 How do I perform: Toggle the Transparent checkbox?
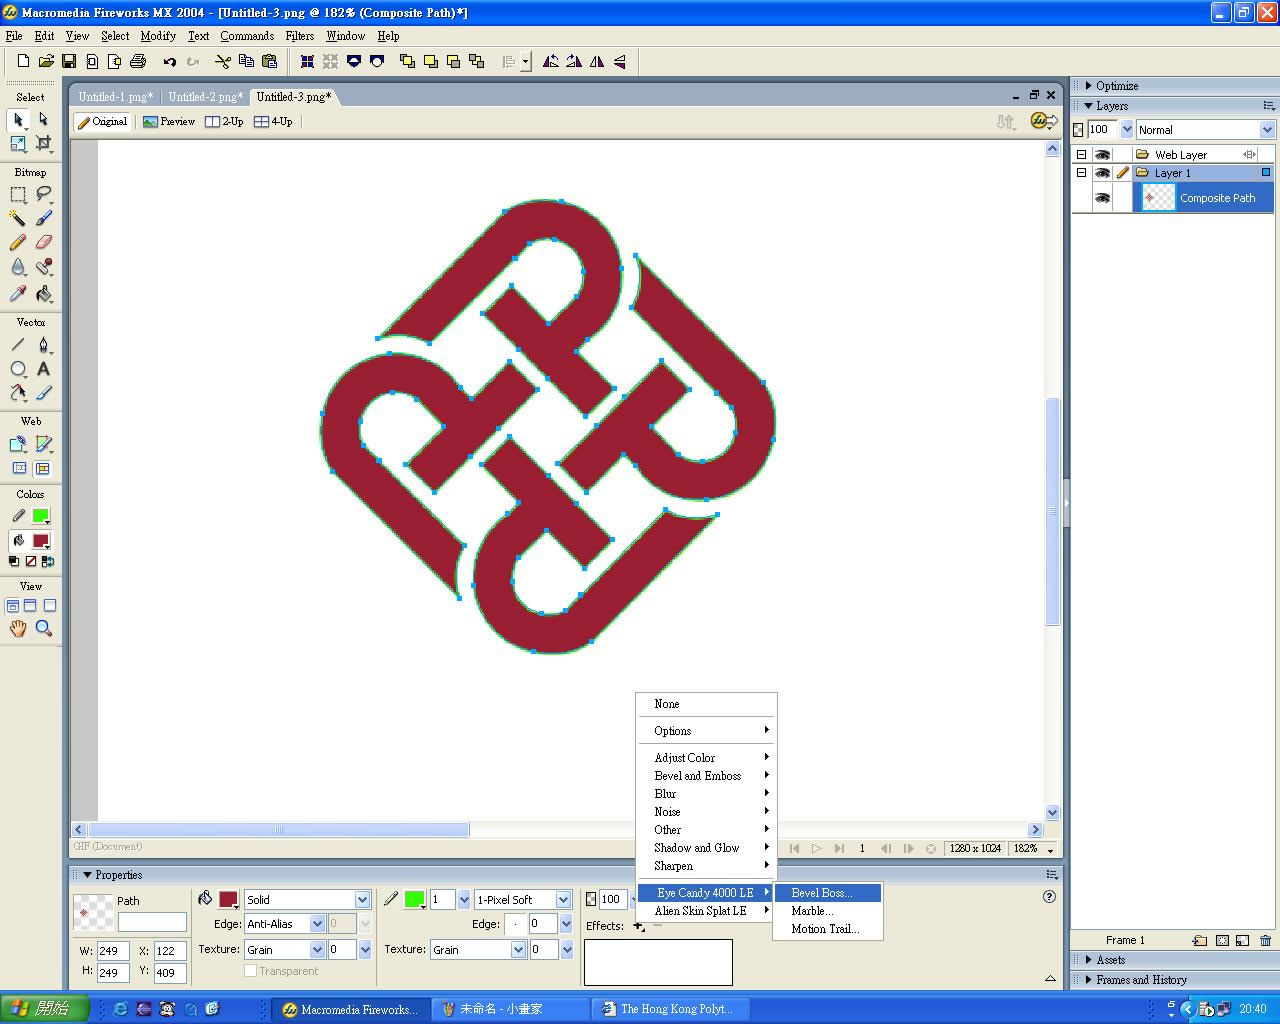click(x=250, y=971)
